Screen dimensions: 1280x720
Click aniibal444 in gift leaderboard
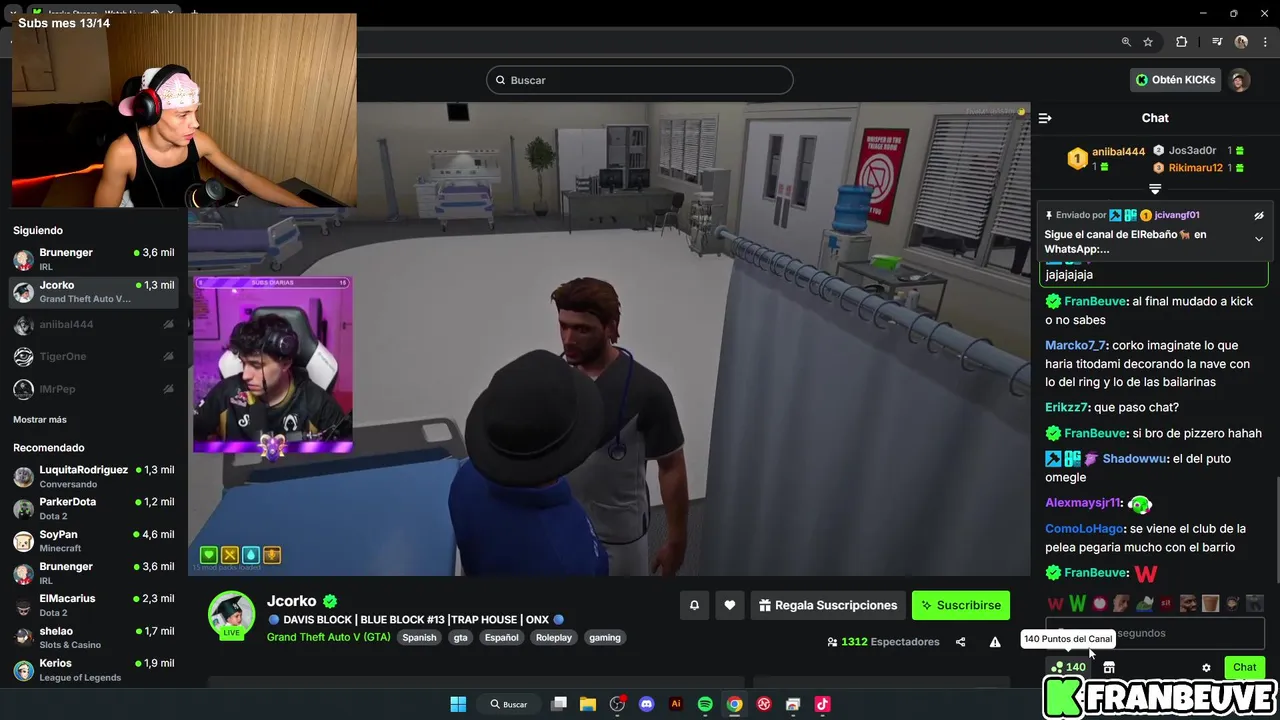[1118, 152]
